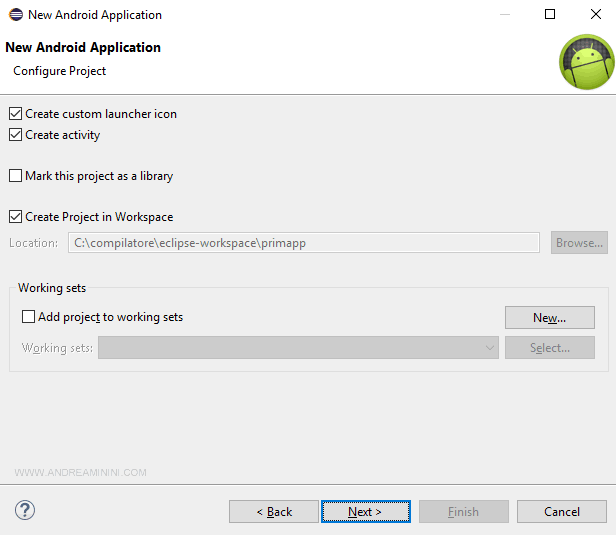Click the Eclipse icon in title bar
The height and width of the screenshot is (535, 616).
[14, 15]
